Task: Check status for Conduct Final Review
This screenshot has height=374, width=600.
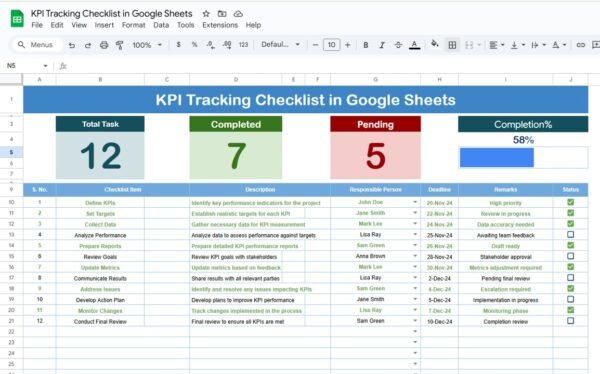Action: [x=571, y=321]
